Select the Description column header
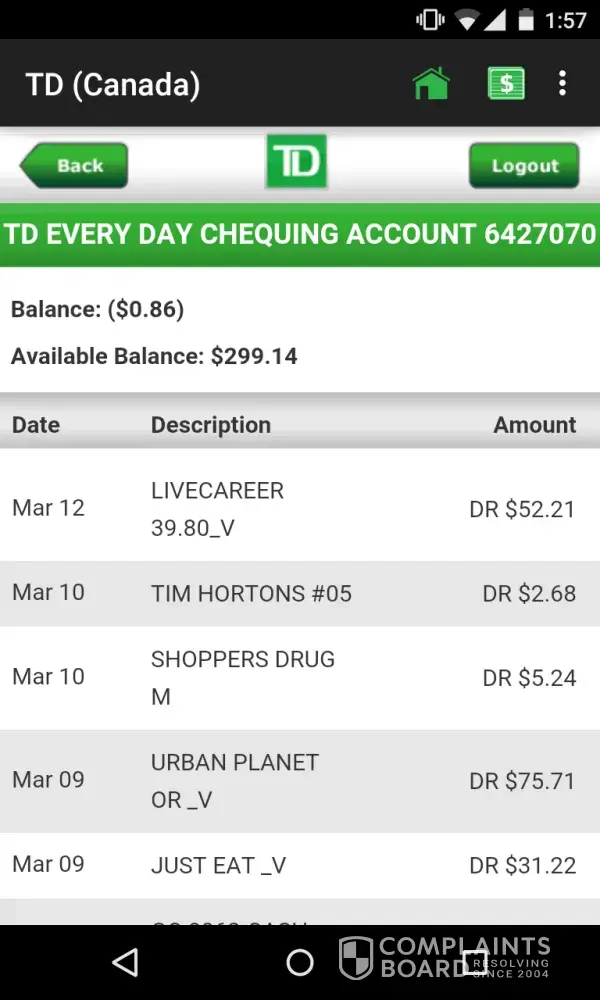The image size is (600, 1000). click(x=211, y=425)
